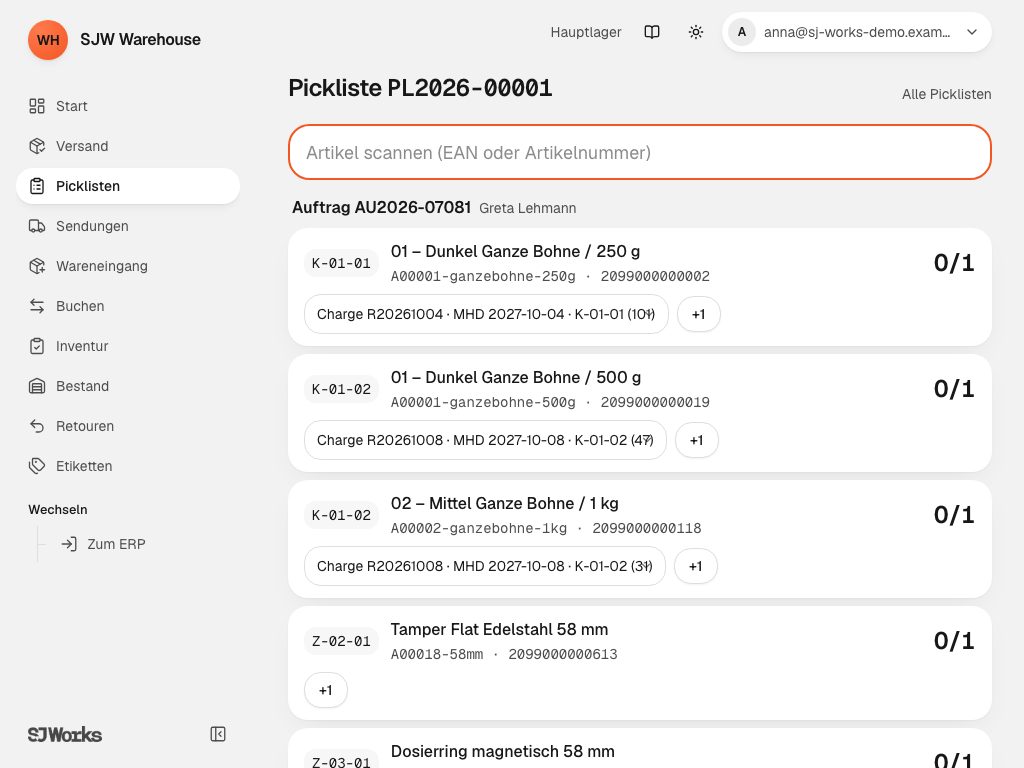Select Charge R20261008 chip for 1 kg item

[x=485, y=566]
